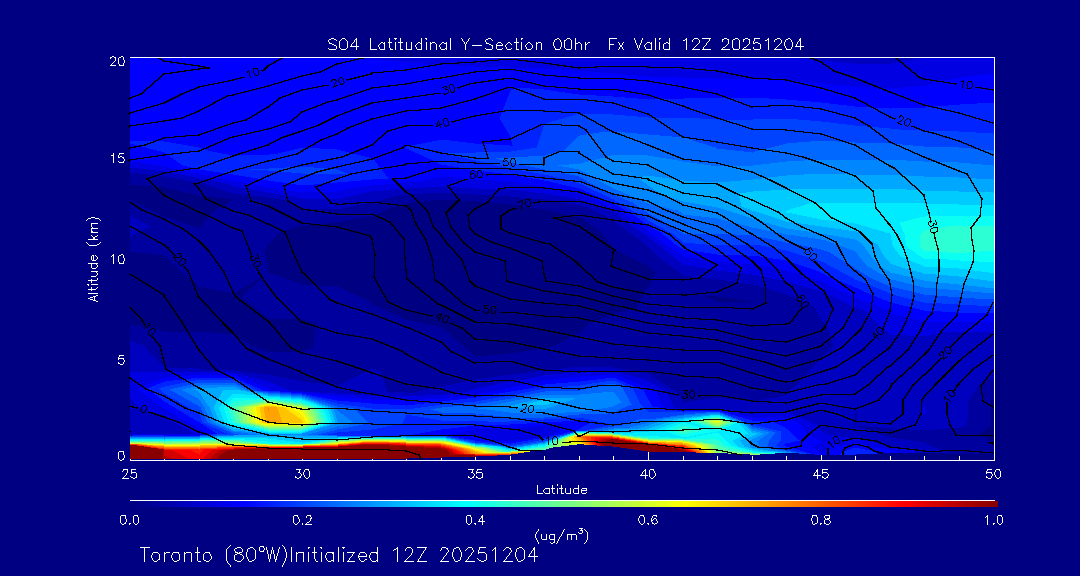The image size is (1080, 576).
Task: Click the "1.0" color scale value
Action: (993, 520)
